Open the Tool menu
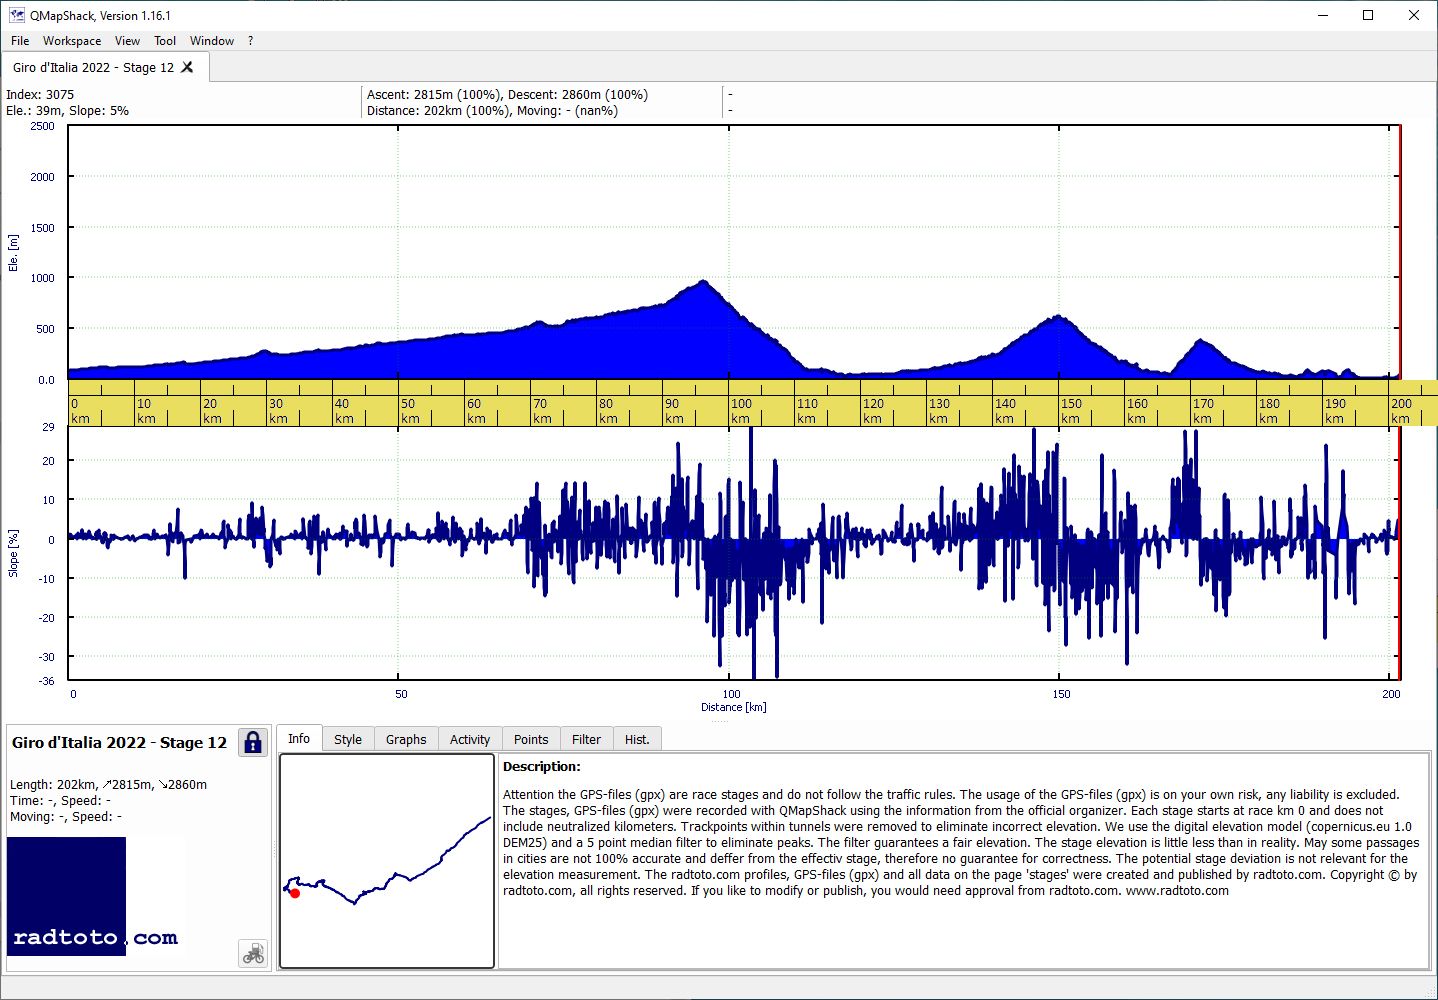 coord(165,41)
